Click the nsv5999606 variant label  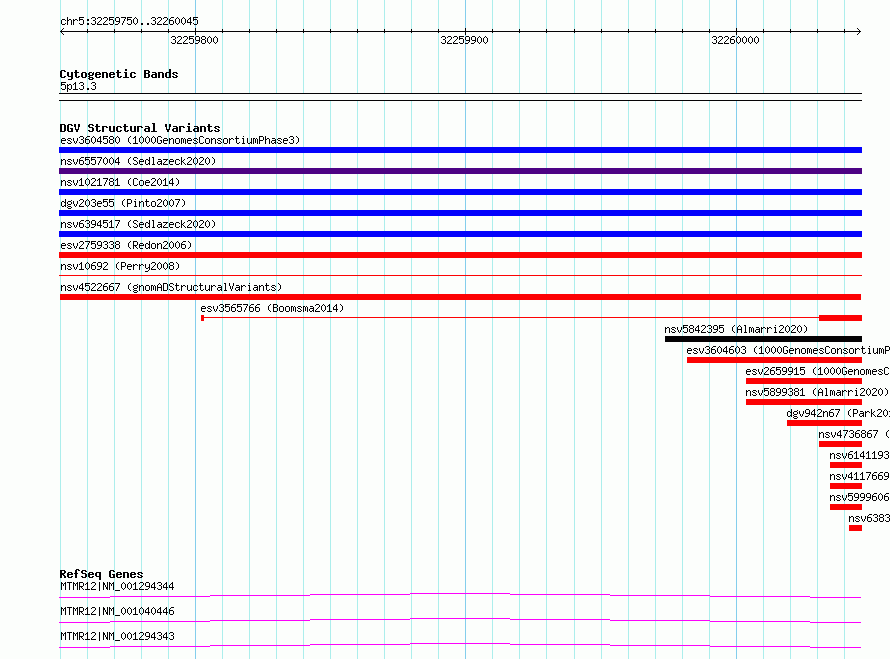[x=859, y=497]
